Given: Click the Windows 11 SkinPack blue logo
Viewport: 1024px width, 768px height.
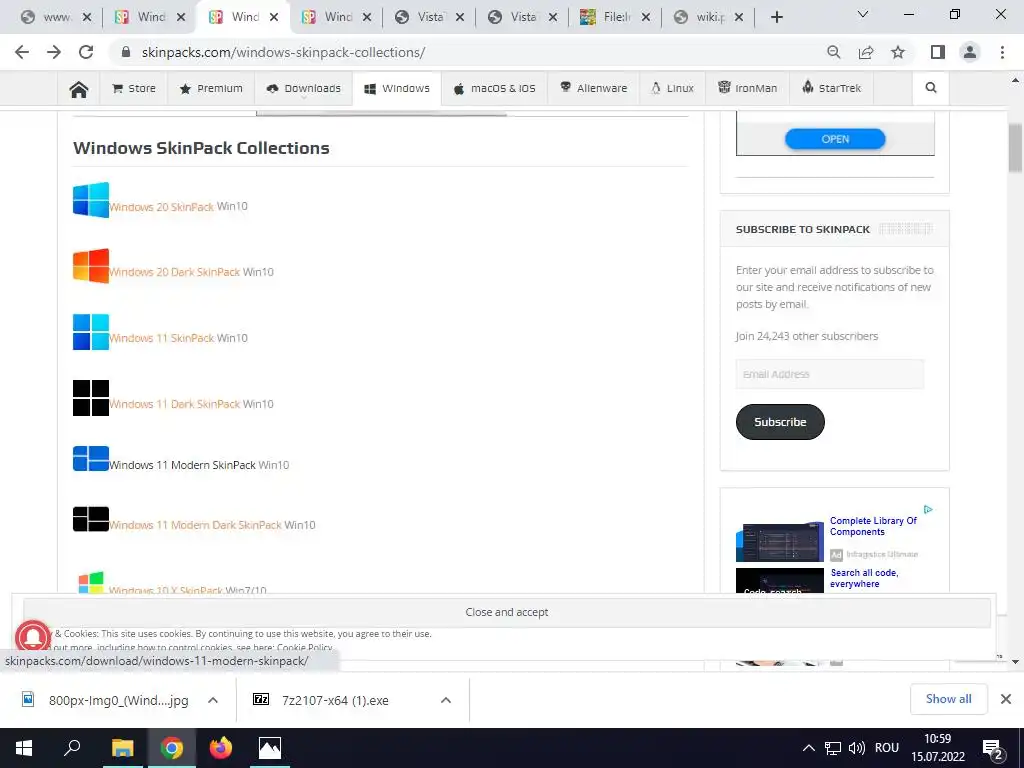Looking at the screenshot, I should tap(91, 332).
